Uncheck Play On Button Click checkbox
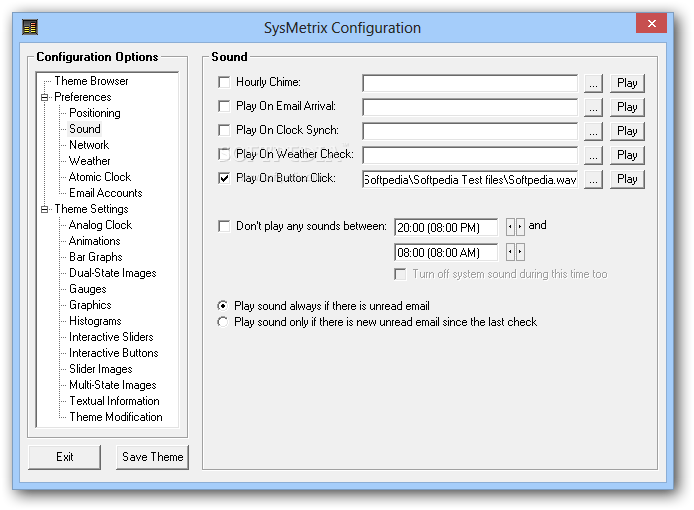Screen dimensions: 694x510 [x=224, y=178]
